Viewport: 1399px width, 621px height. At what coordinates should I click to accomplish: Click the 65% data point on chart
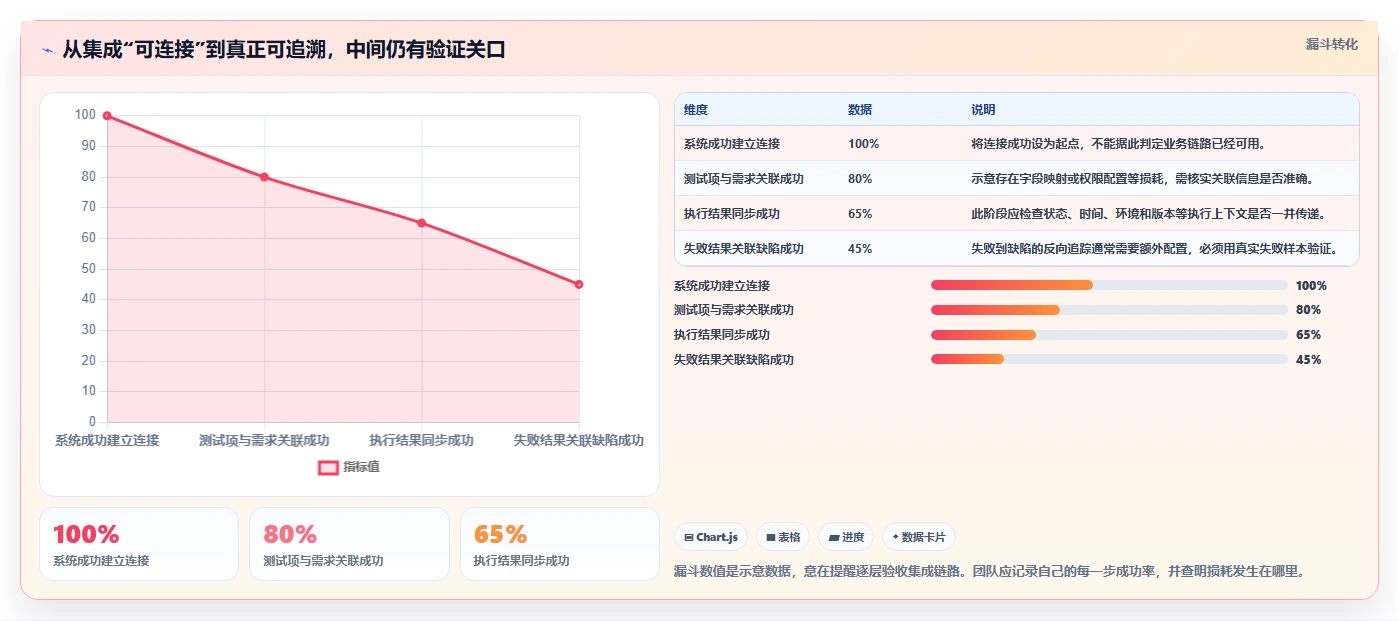point(422,223)
